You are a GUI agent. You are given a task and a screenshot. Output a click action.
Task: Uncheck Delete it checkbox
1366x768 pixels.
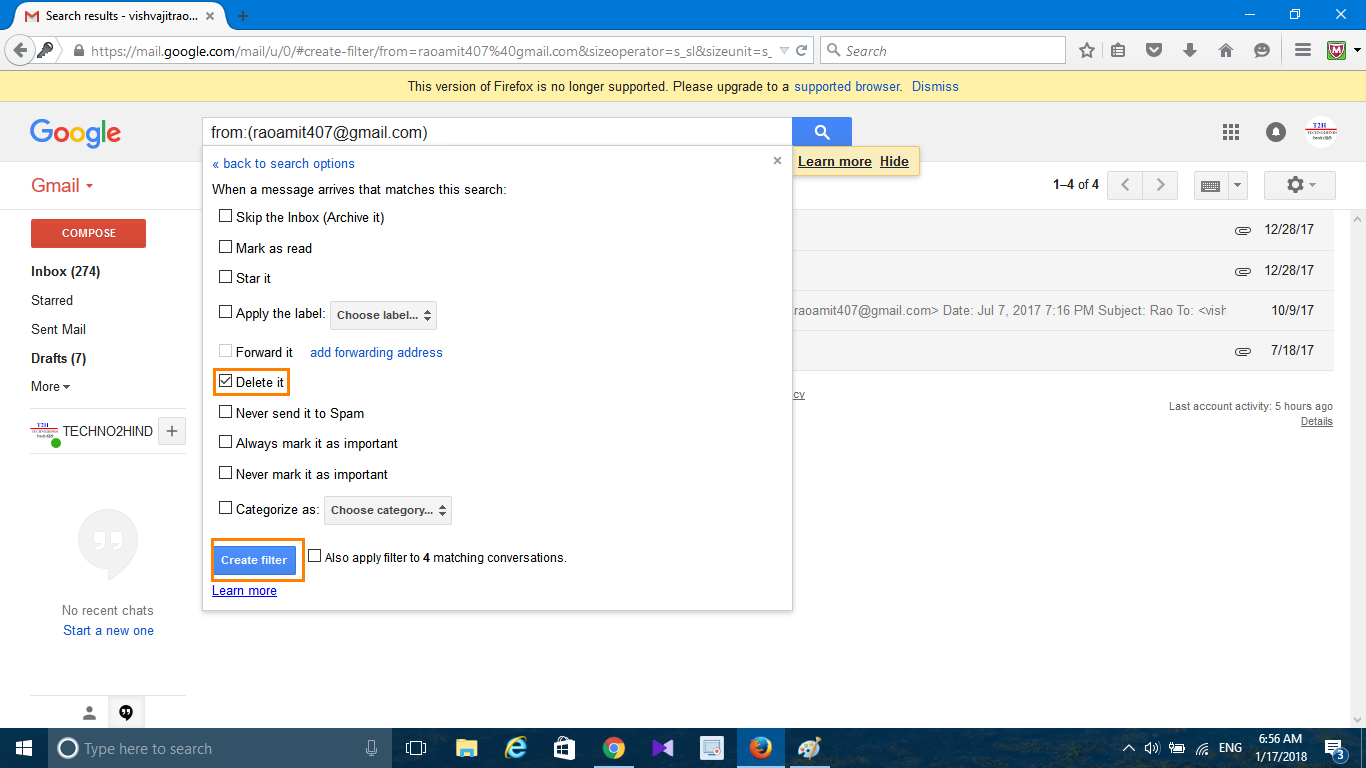pos(225,381)
